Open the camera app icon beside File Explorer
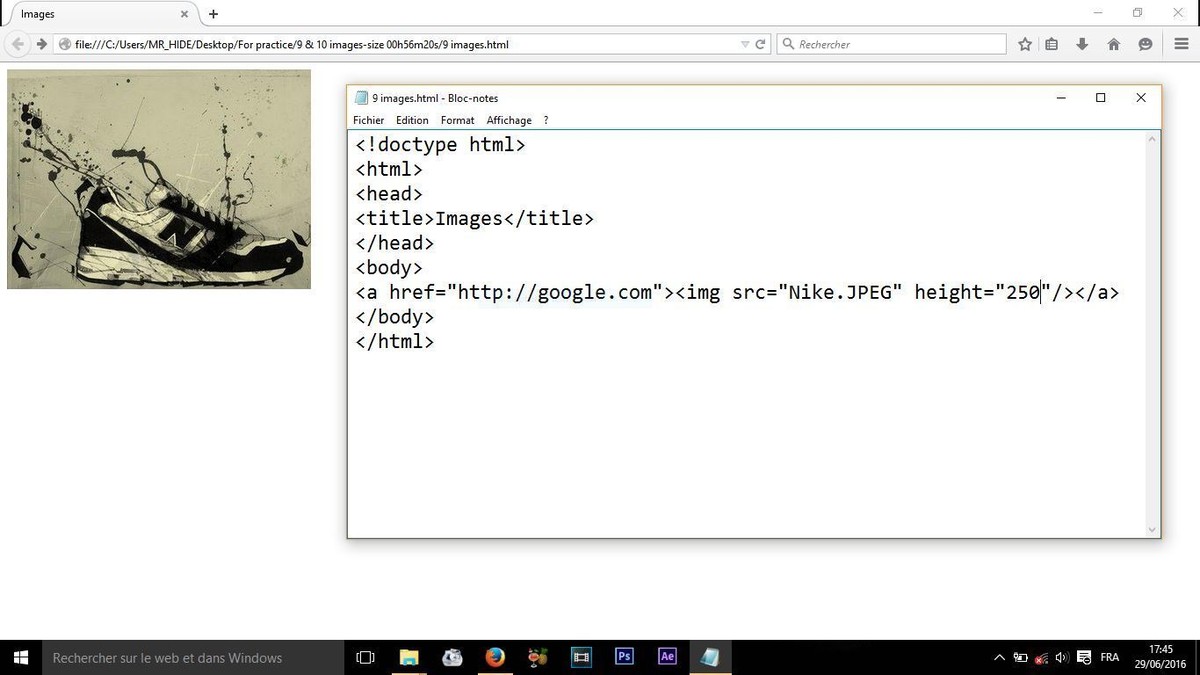 coord(452,657)
